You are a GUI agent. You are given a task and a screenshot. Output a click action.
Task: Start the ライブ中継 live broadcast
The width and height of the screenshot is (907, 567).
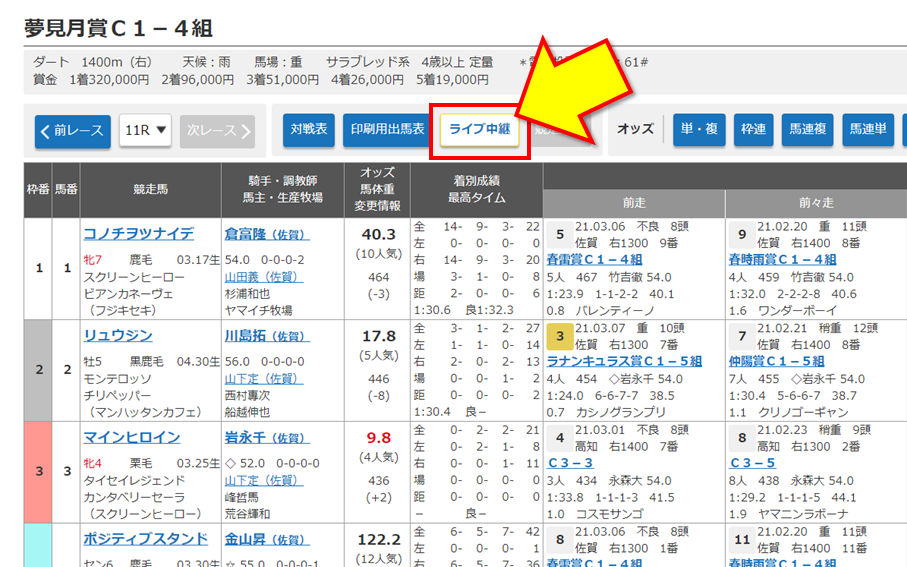pyautogui.click(x=479, y=130)
